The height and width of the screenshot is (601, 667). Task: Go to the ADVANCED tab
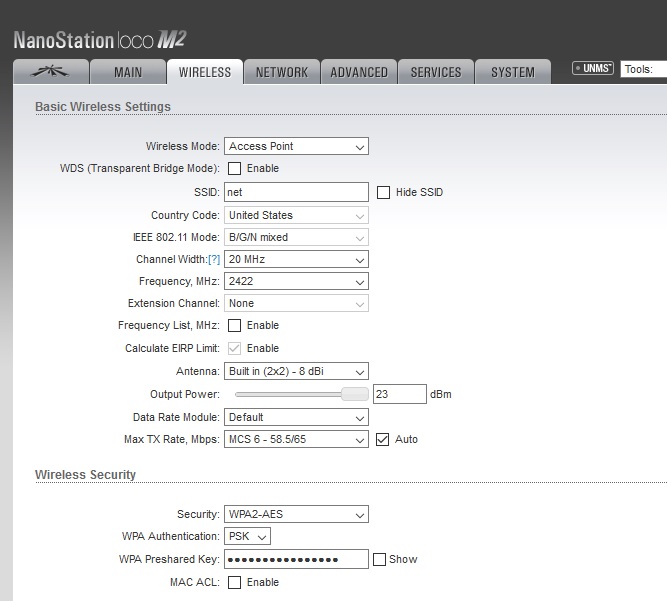[359, 72]
